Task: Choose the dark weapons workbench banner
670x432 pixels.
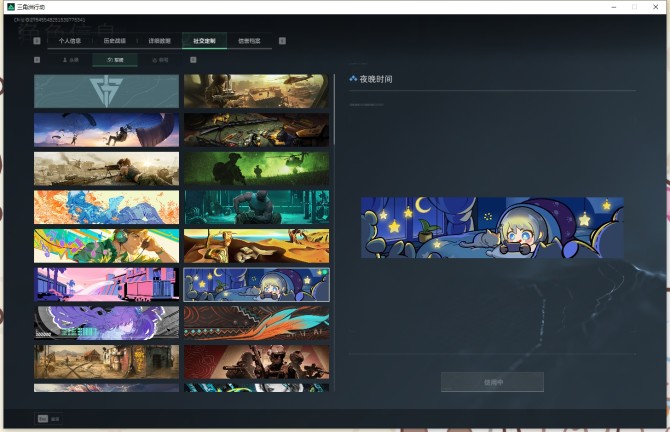Action: pos(256,130)
